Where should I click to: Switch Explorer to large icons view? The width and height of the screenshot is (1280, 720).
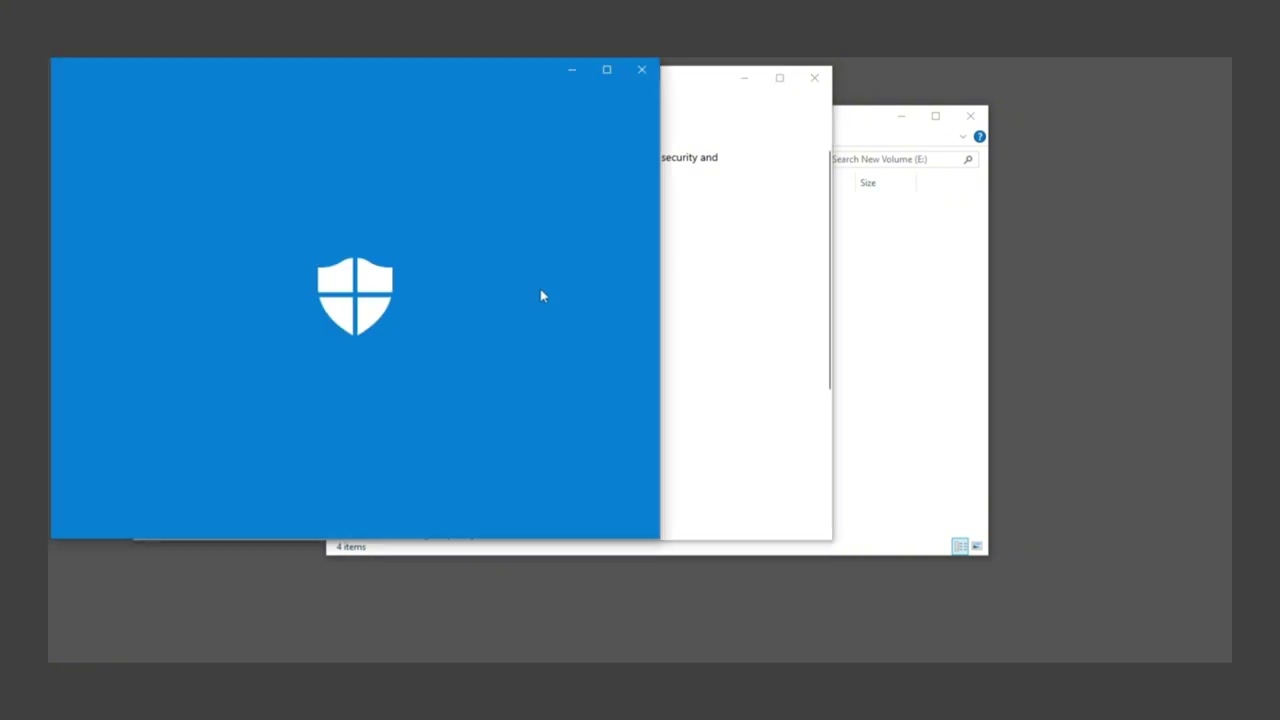tap(977, 546)
